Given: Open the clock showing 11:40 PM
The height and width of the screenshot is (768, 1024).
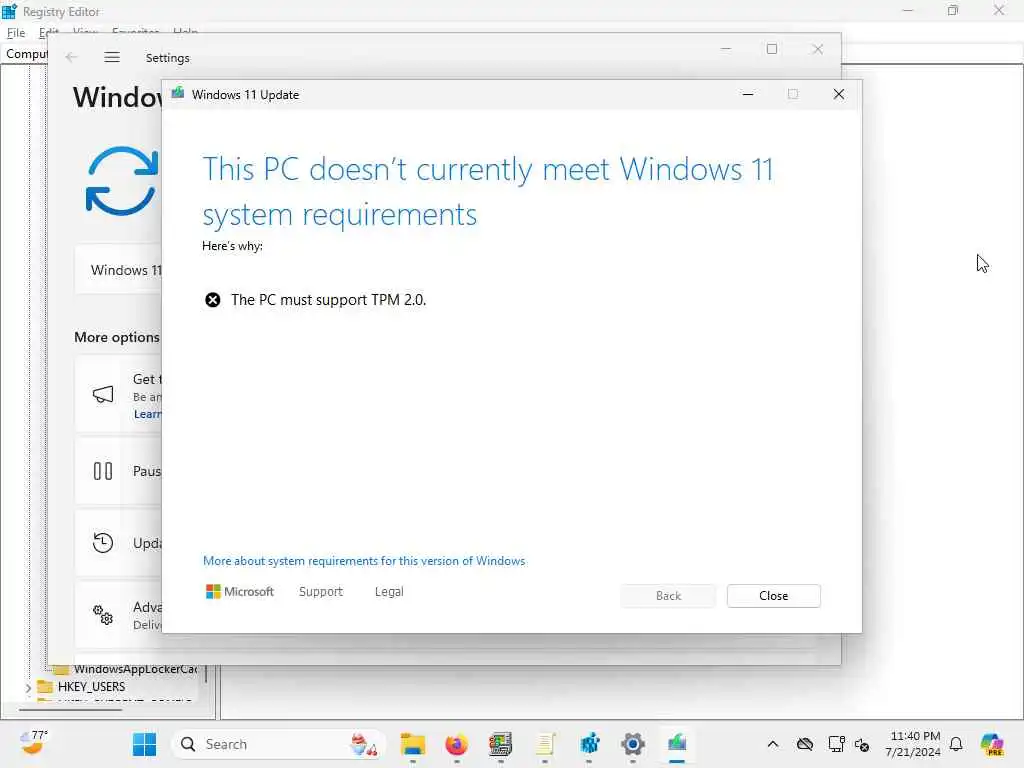Looking at the screenshot, I should [914, 744].
